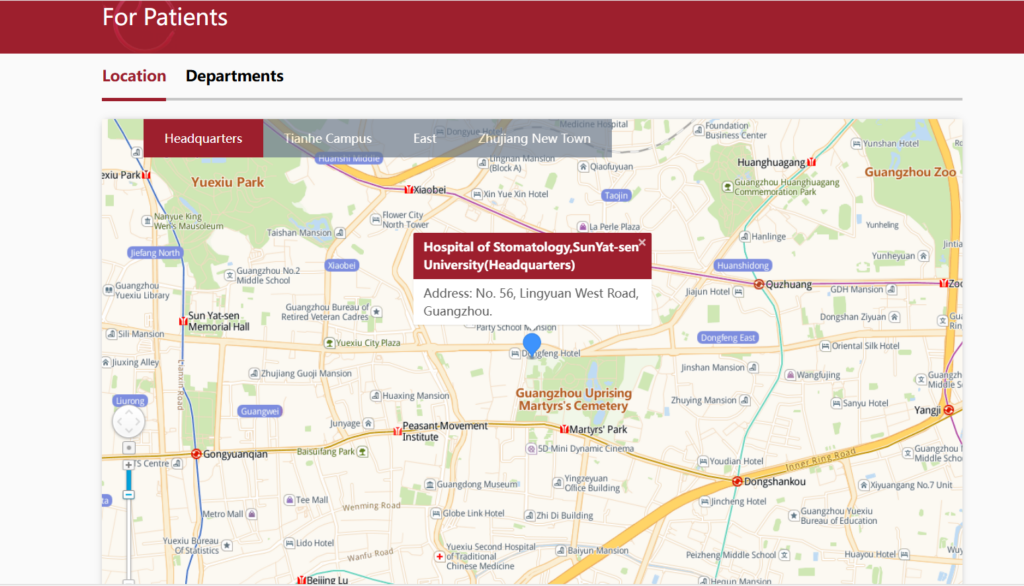
Task: Click the blue hospital location marker
Action: click(x=532, y=343)
